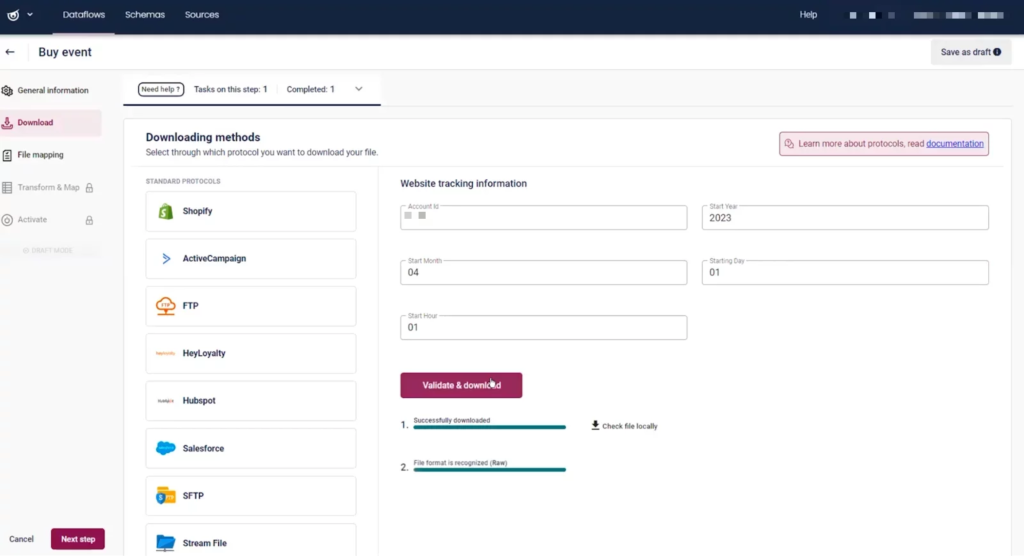The image size is (1024, 556).
Task: Click the Website tracking information heading
Action: (464, 184)
